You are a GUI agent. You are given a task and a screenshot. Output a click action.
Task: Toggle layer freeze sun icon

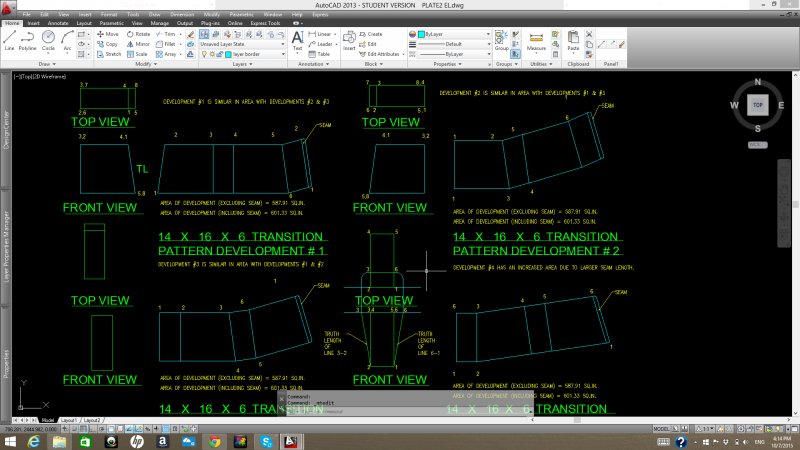point(212,54)
